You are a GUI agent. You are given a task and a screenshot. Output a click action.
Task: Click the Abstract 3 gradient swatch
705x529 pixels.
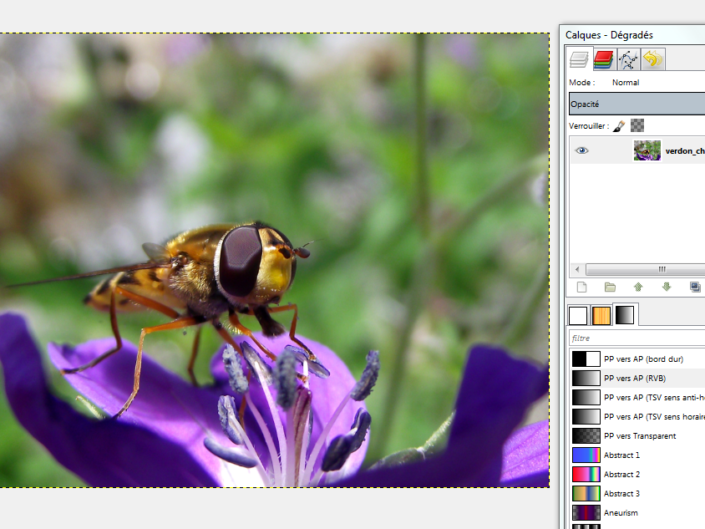[x=586, y=493]
